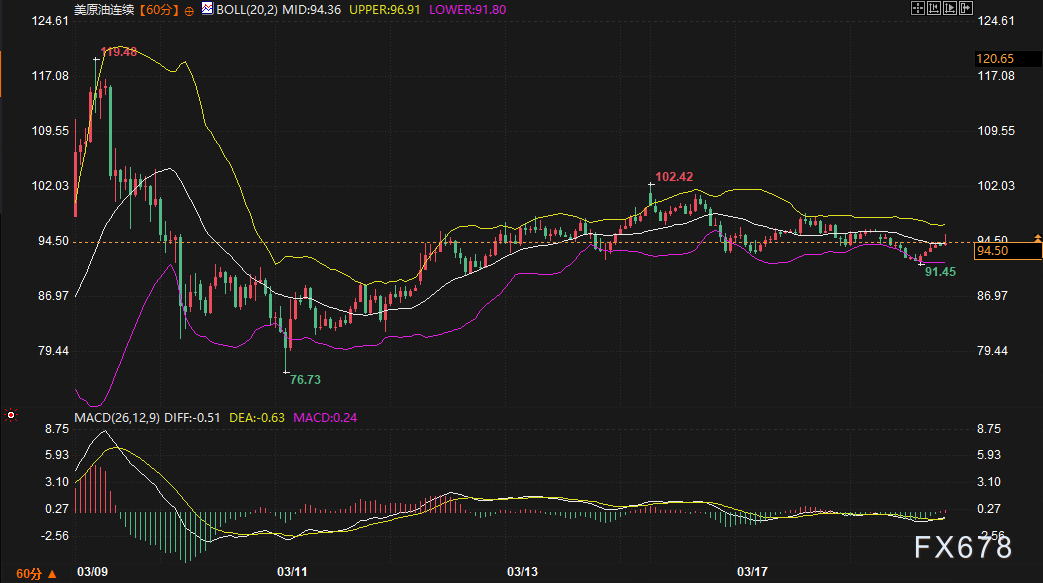Viewport: 1043px width, 583px height.
Task: Select the 美原油连续 instrument name
Action: coord(105,9)
